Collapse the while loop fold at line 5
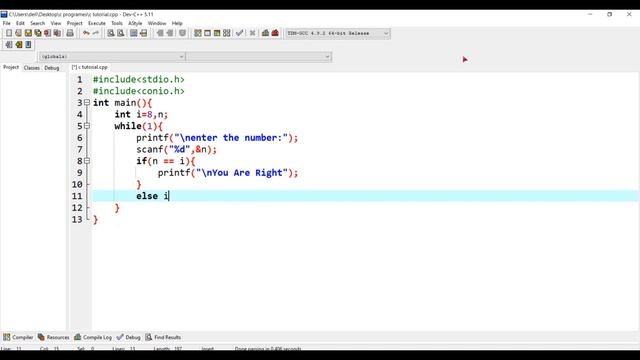 point(87,126)
